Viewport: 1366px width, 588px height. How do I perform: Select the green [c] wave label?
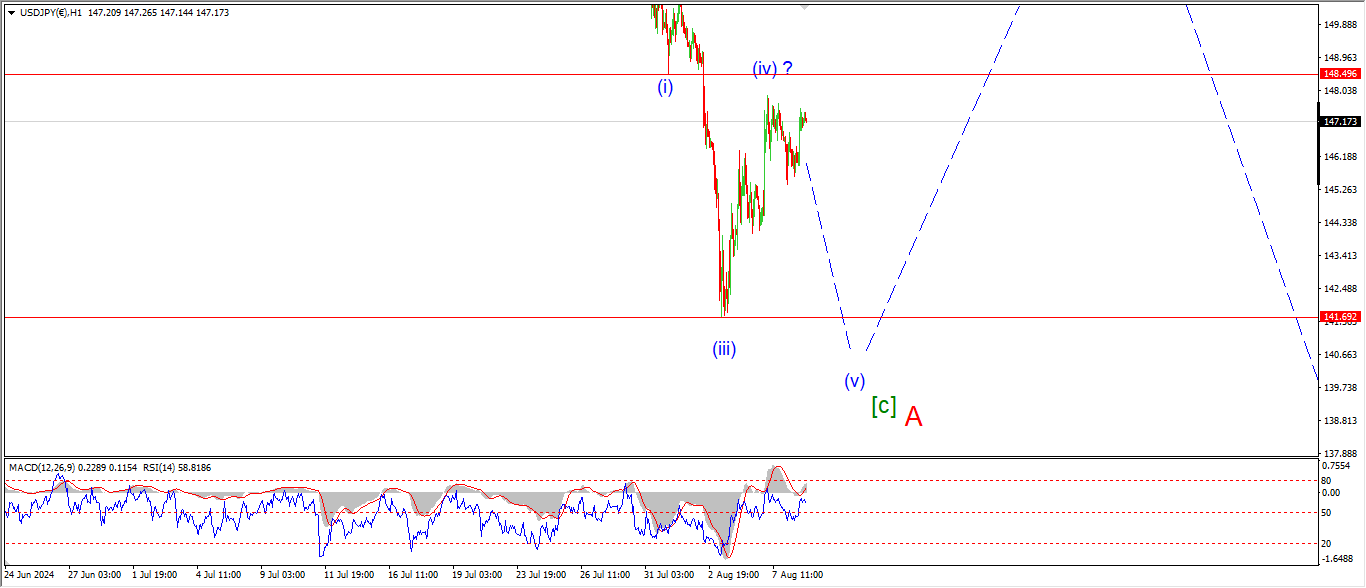[883, 406]
